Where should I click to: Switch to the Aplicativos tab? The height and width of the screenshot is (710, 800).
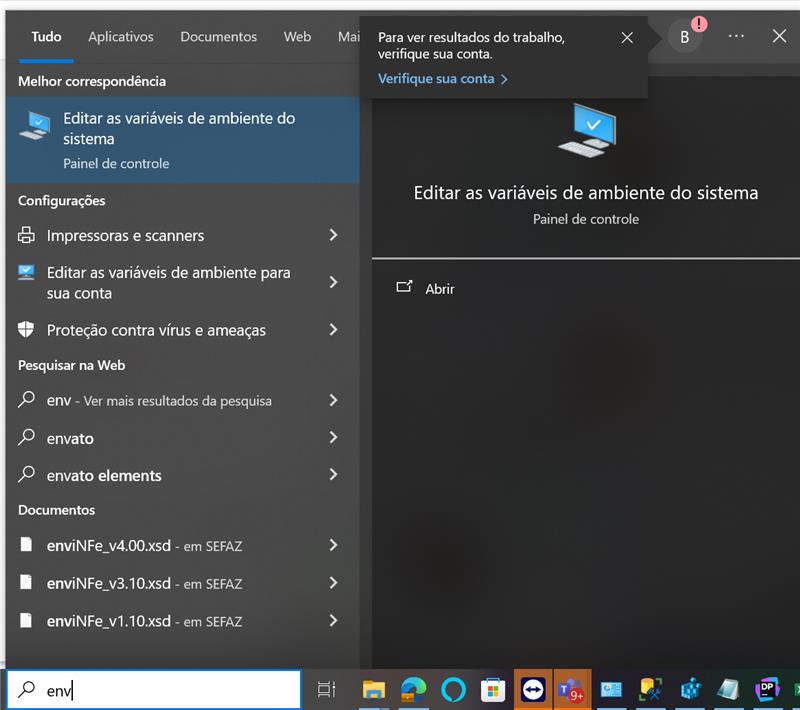coord(120,37)
